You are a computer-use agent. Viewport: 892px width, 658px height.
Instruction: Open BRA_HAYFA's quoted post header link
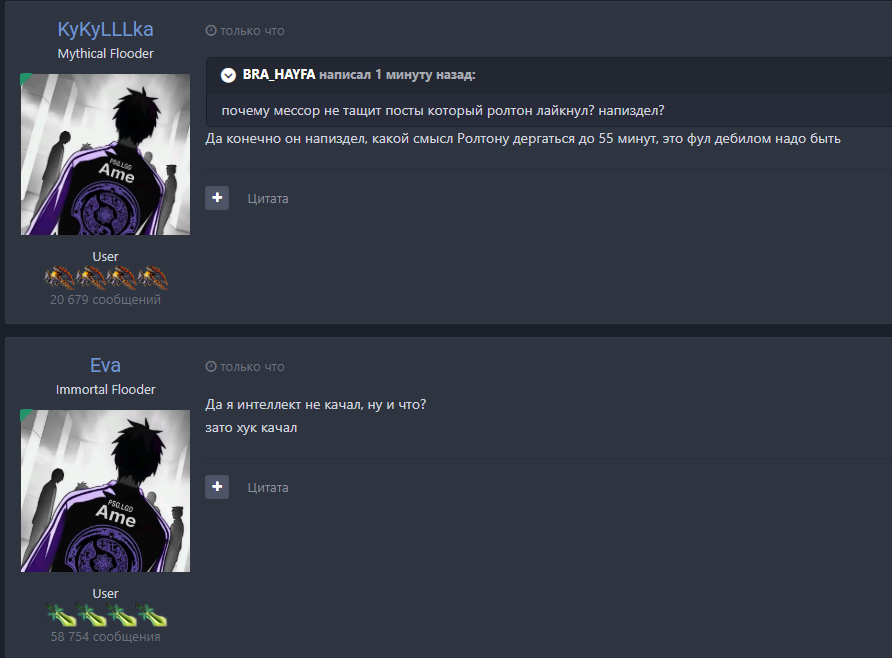[359, 75]
